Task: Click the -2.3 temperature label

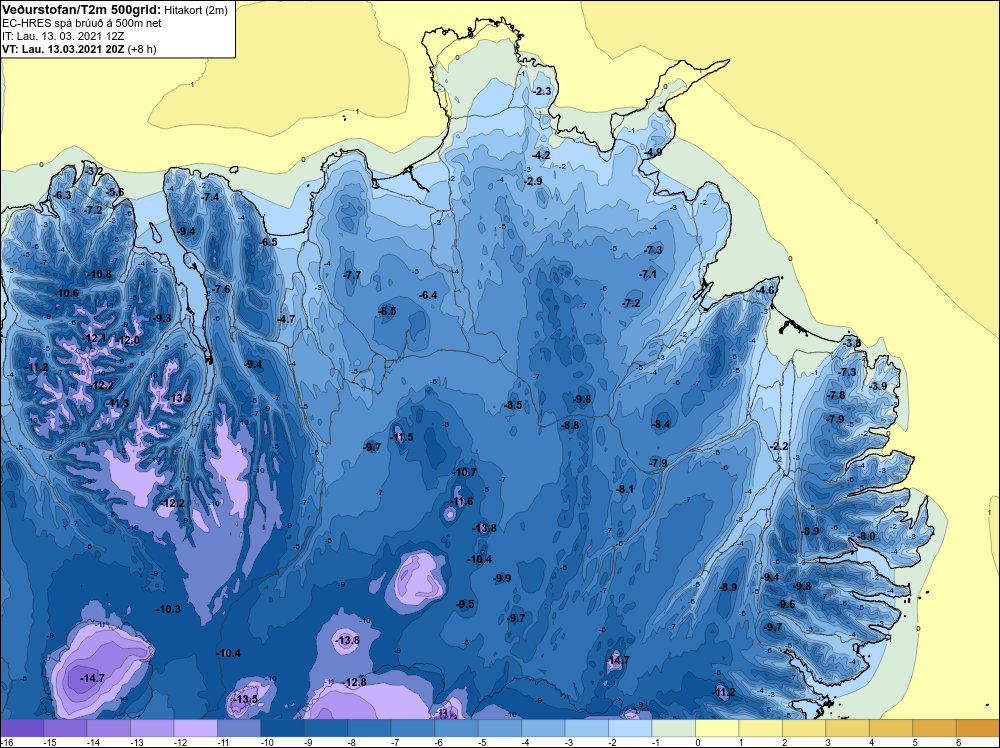Action: point(541,92)
